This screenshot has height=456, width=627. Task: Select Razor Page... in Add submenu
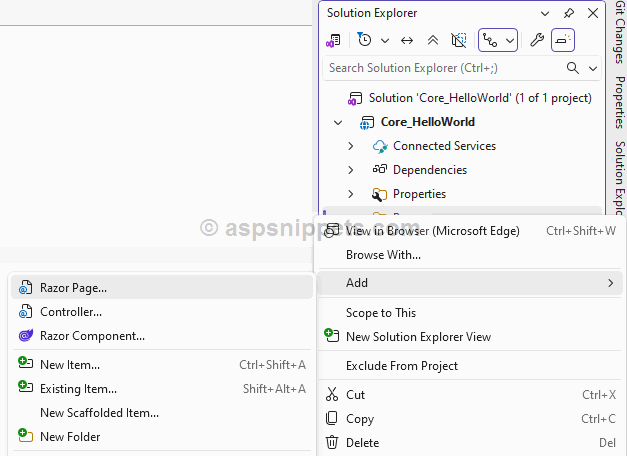[x=162, y=287]
